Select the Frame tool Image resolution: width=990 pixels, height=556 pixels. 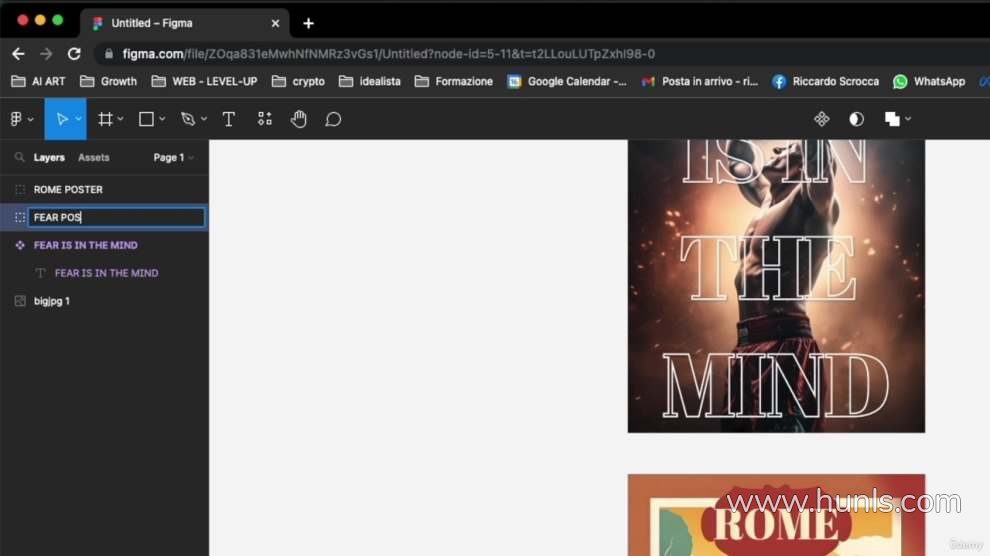(x=105, y=119)
